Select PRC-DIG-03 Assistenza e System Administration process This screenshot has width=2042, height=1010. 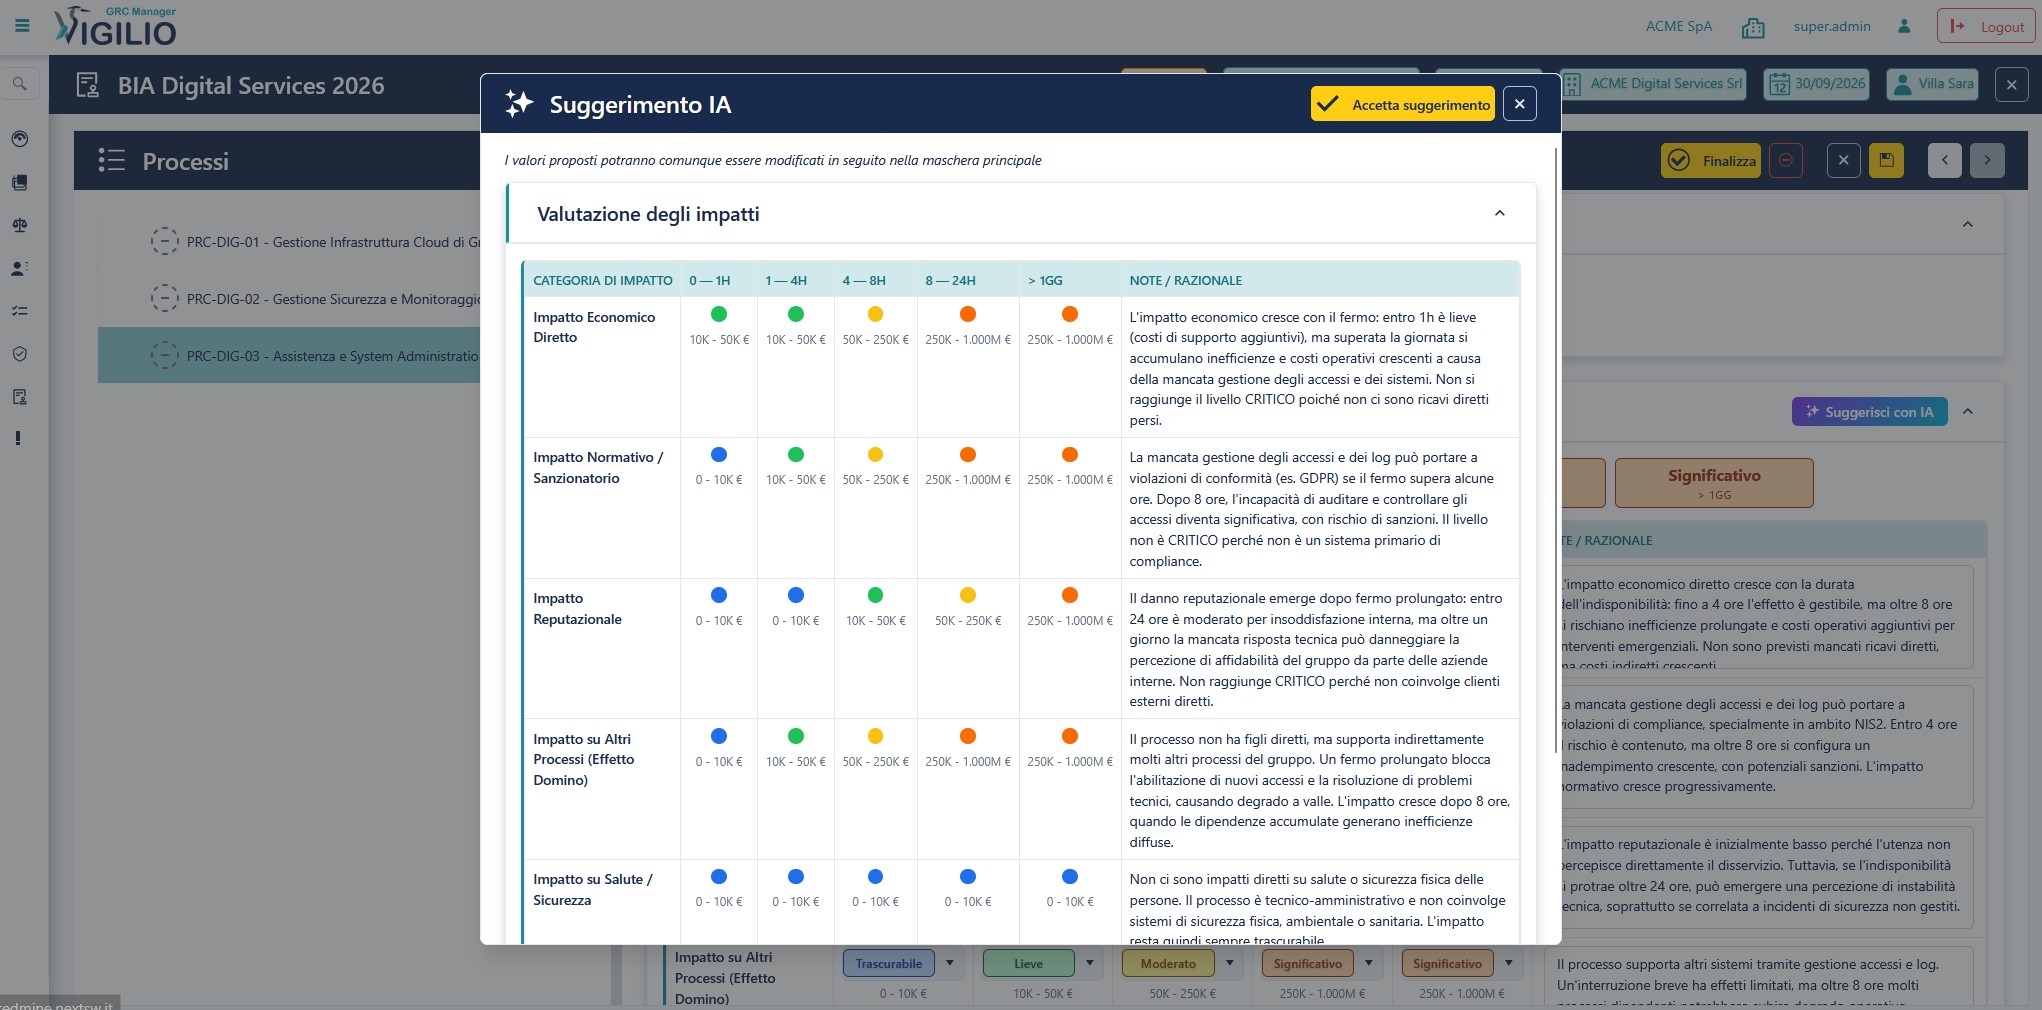pyautogui.click(x=289, y=355)
